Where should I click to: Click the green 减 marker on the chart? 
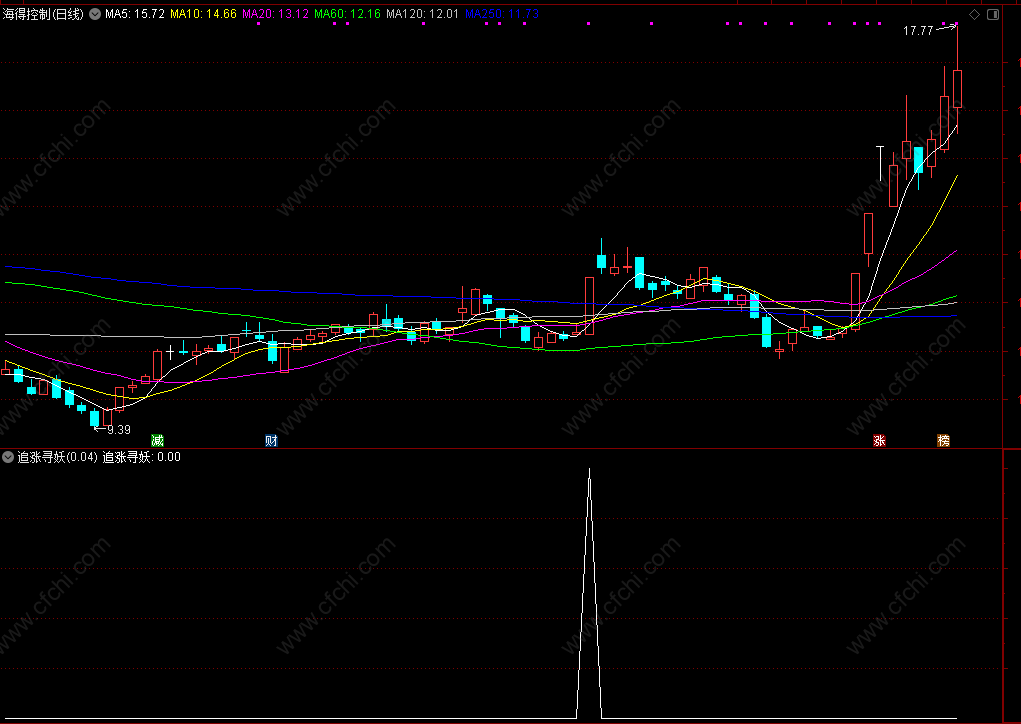pyautogui.click(x=157, y=441)
